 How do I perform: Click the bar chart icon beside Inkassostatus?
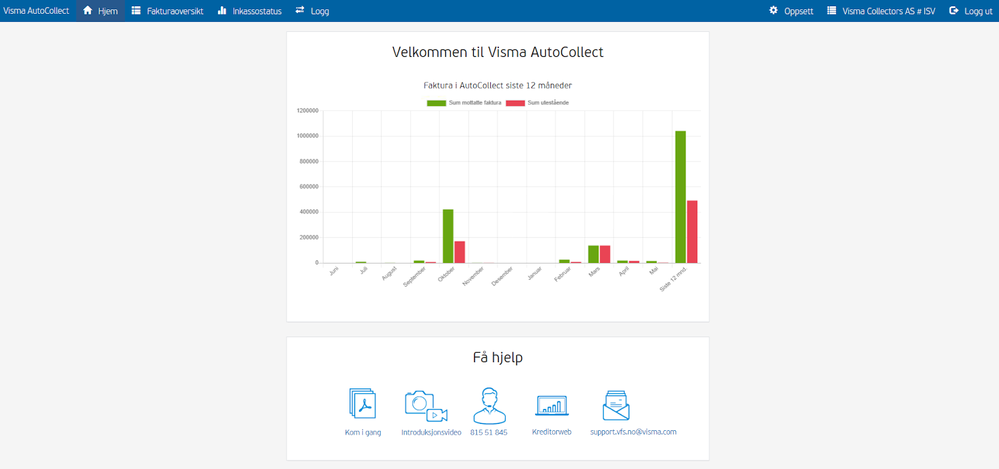[x=222, y=11]
